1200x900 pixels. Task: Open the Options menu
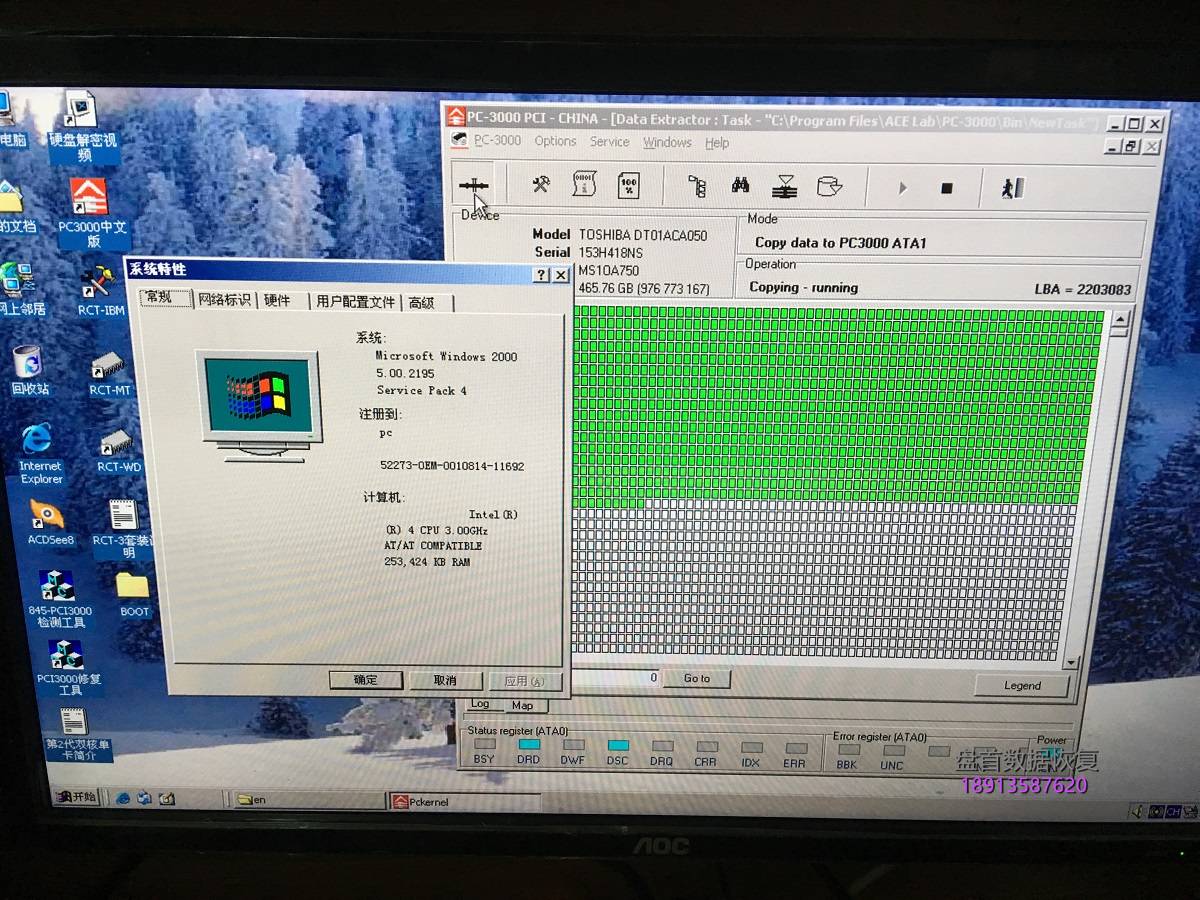coord(555,142)
